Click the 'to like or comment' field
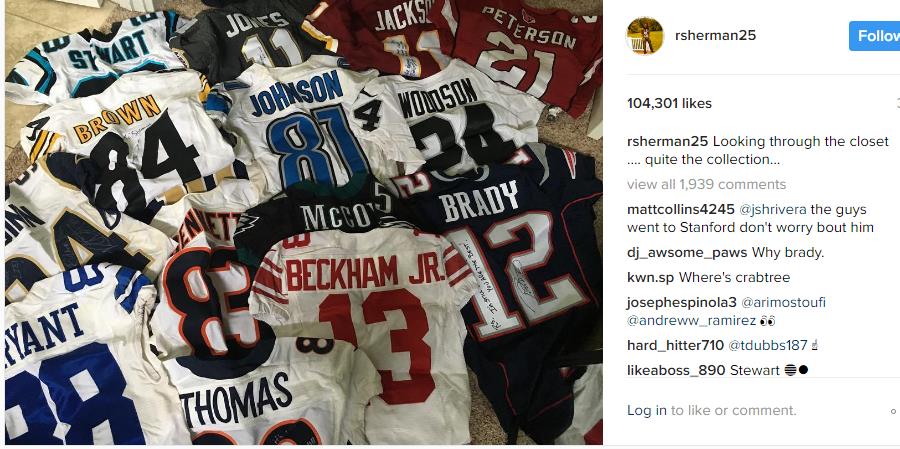900x449 pixels. point(734,411)
